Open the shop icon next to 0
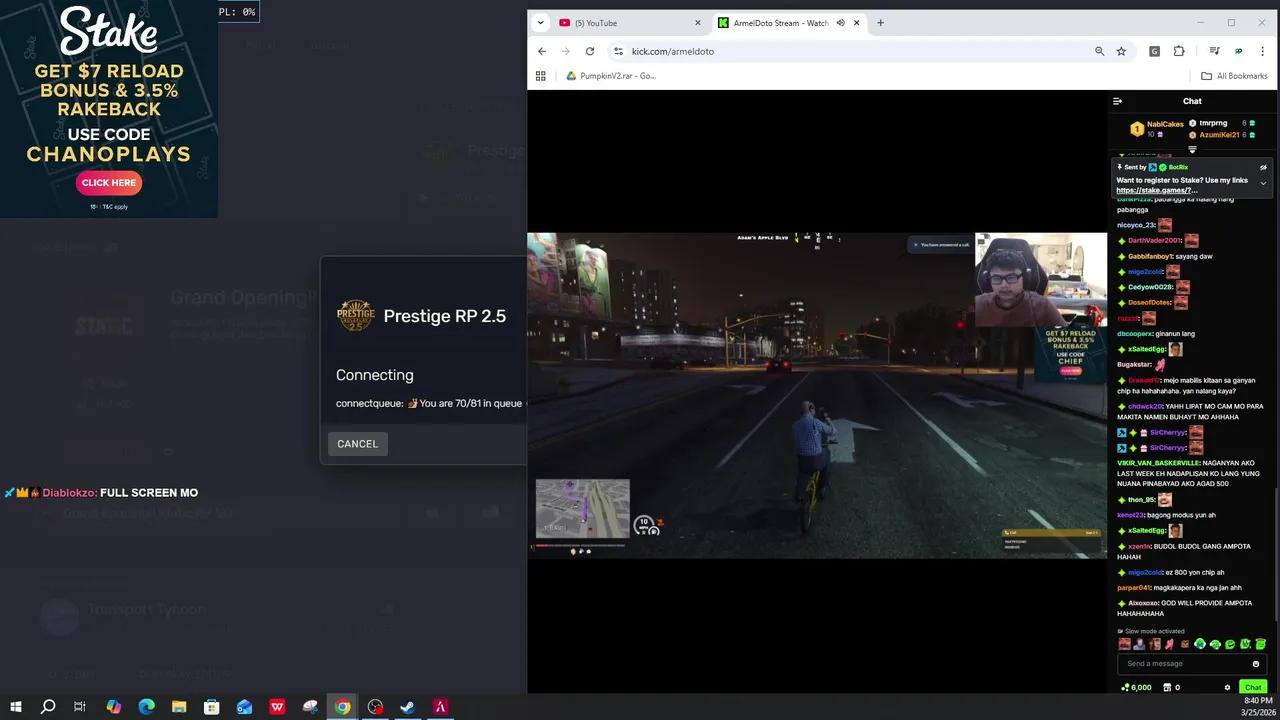Viewport: 1280px width, 720px height. tap(1167, 687)
